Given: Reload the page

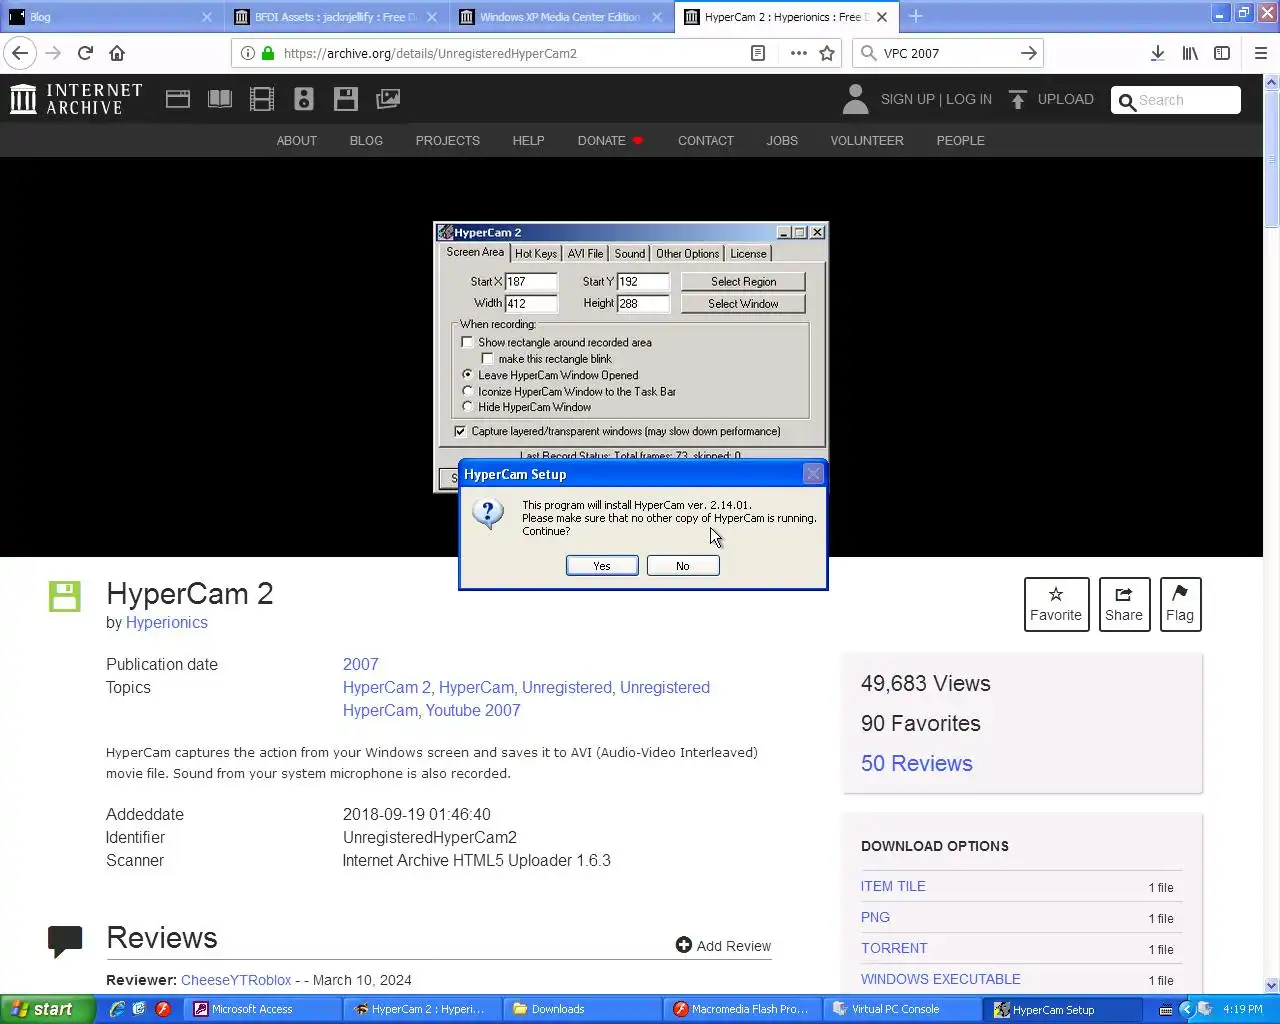Looking at the screenshot, I should [x=85, y=53].
